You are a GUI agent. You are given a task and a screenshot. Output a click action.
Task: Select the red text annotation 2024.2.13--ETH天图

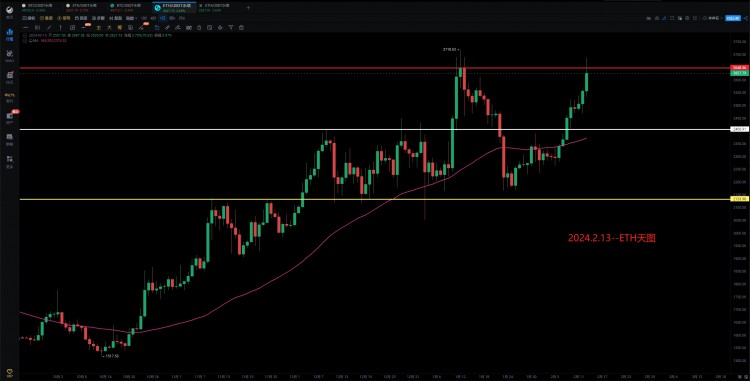tap(612, 238)
